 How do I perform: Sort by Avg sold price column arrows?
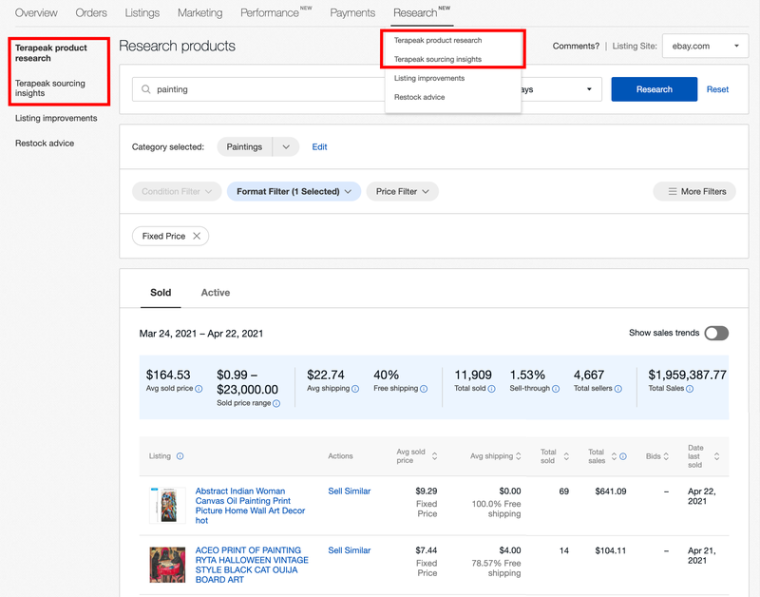click(434, 456)
